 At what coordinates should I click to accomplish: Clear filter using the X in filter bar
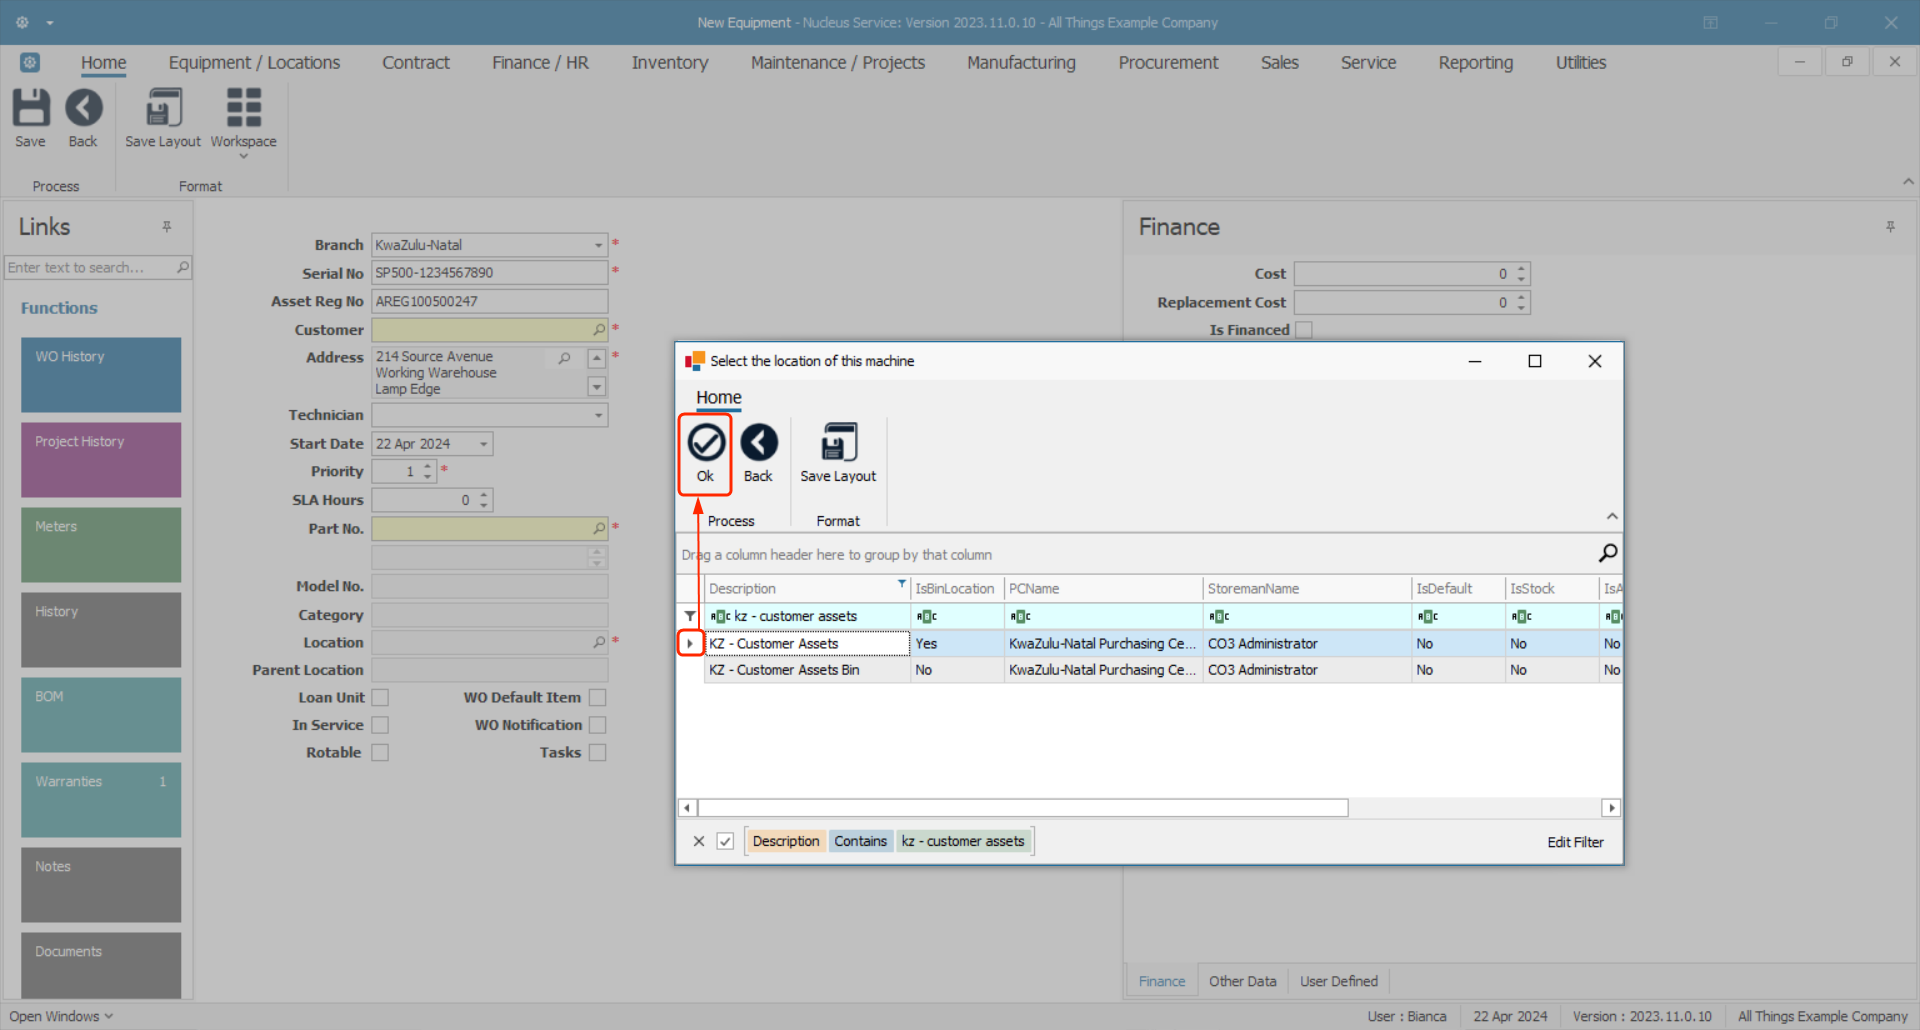click(699, 841)
